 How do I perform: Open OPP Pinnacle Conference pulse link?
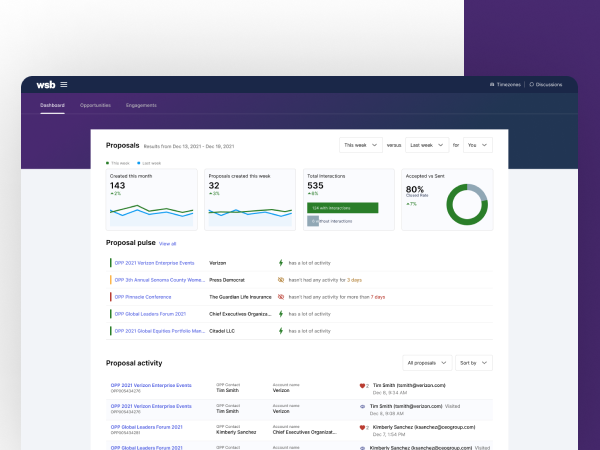point(143,297)
